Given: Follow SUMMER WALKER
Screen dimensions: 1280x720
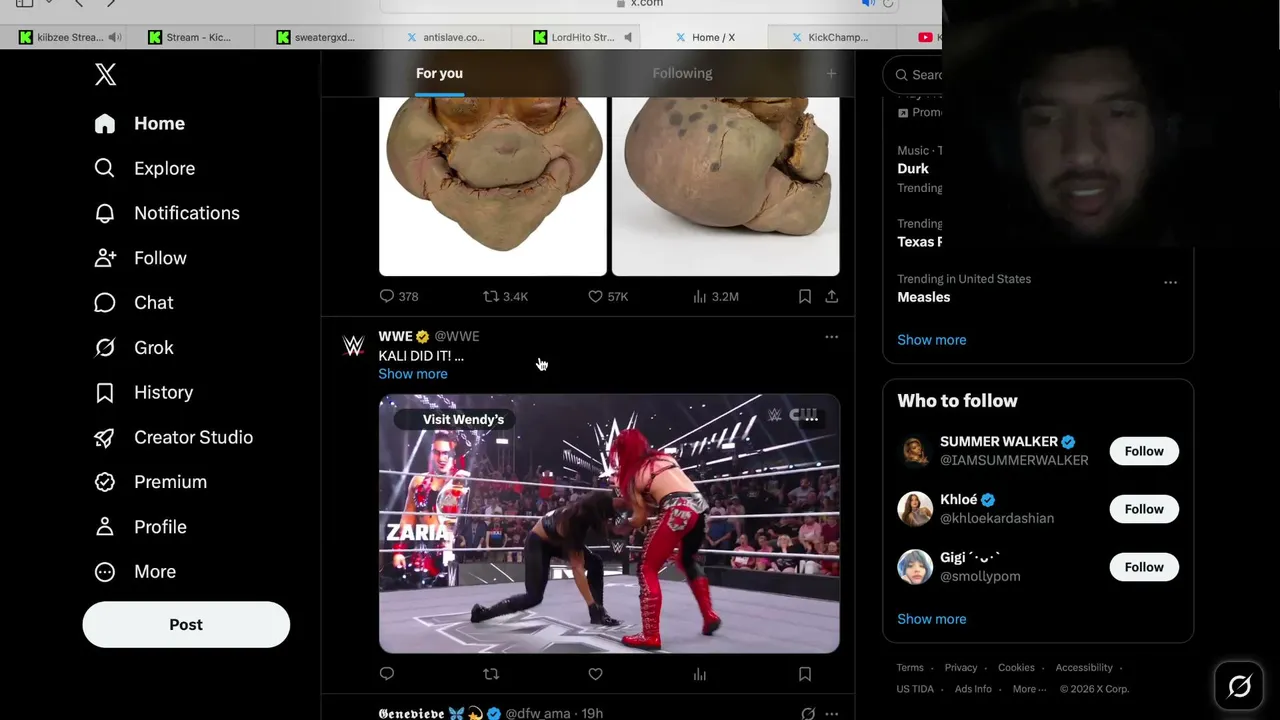Looking at the screenshot, I should [x=1144, y=451].
